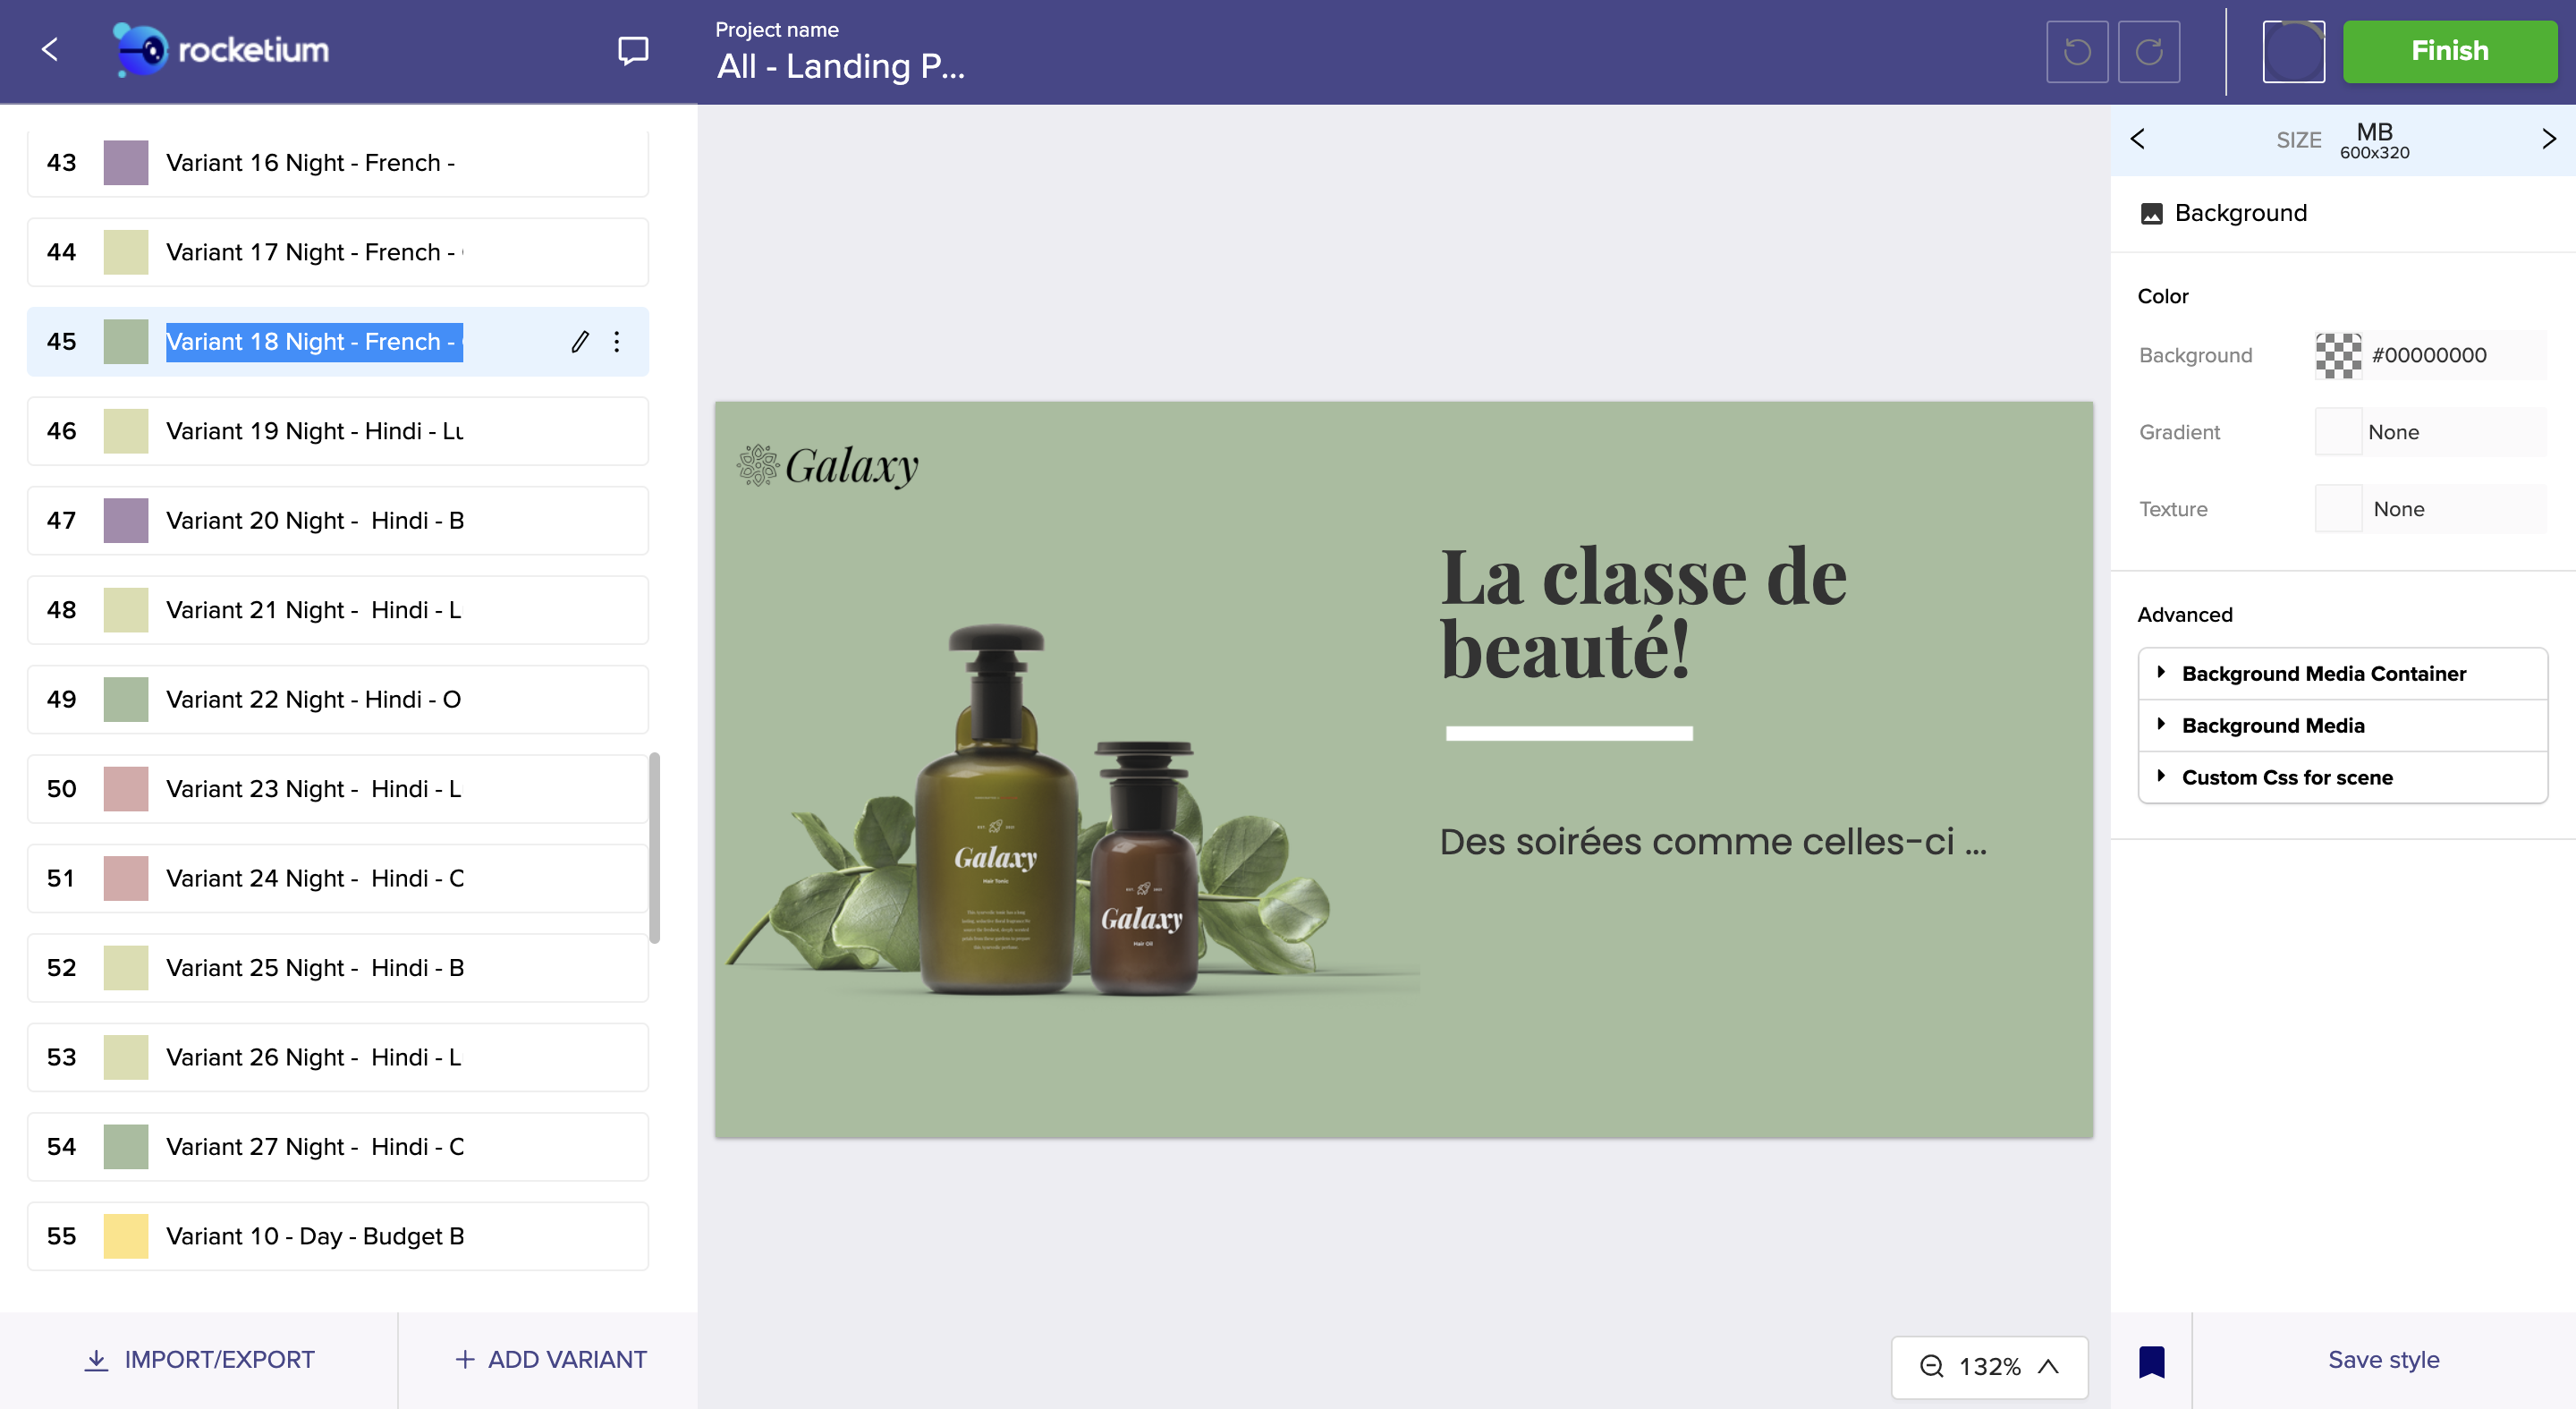The width and height of the screenshot is (2576, 1409).
Task: Click ADD VARIANT button
Action: coord(550,1360)
